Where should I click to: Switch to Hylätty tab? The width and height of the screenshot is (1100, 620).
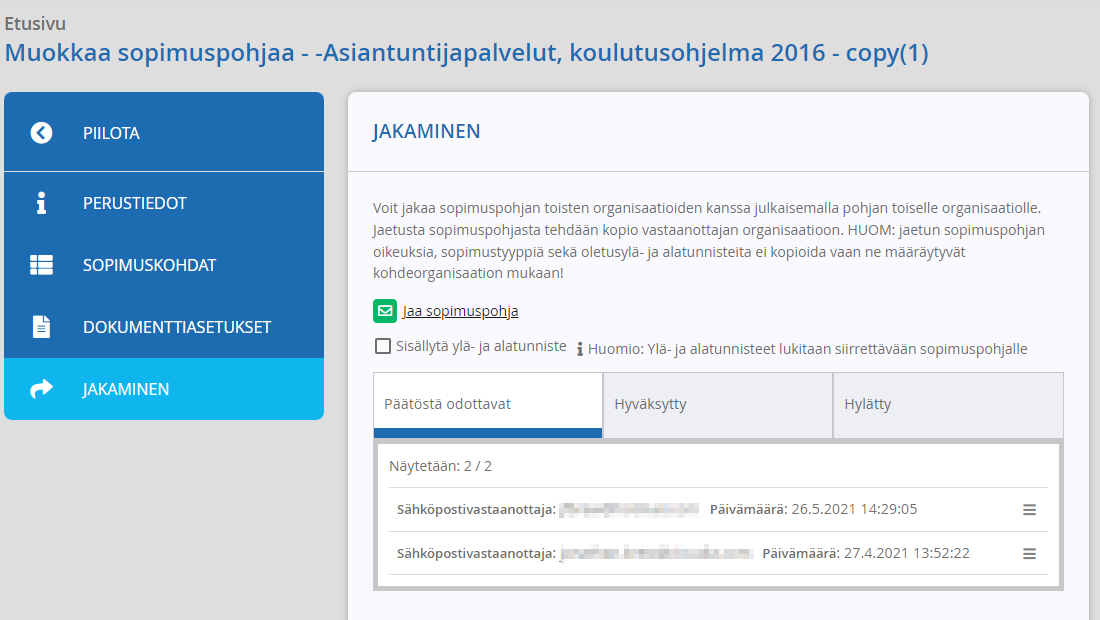[x=948, y=405]
